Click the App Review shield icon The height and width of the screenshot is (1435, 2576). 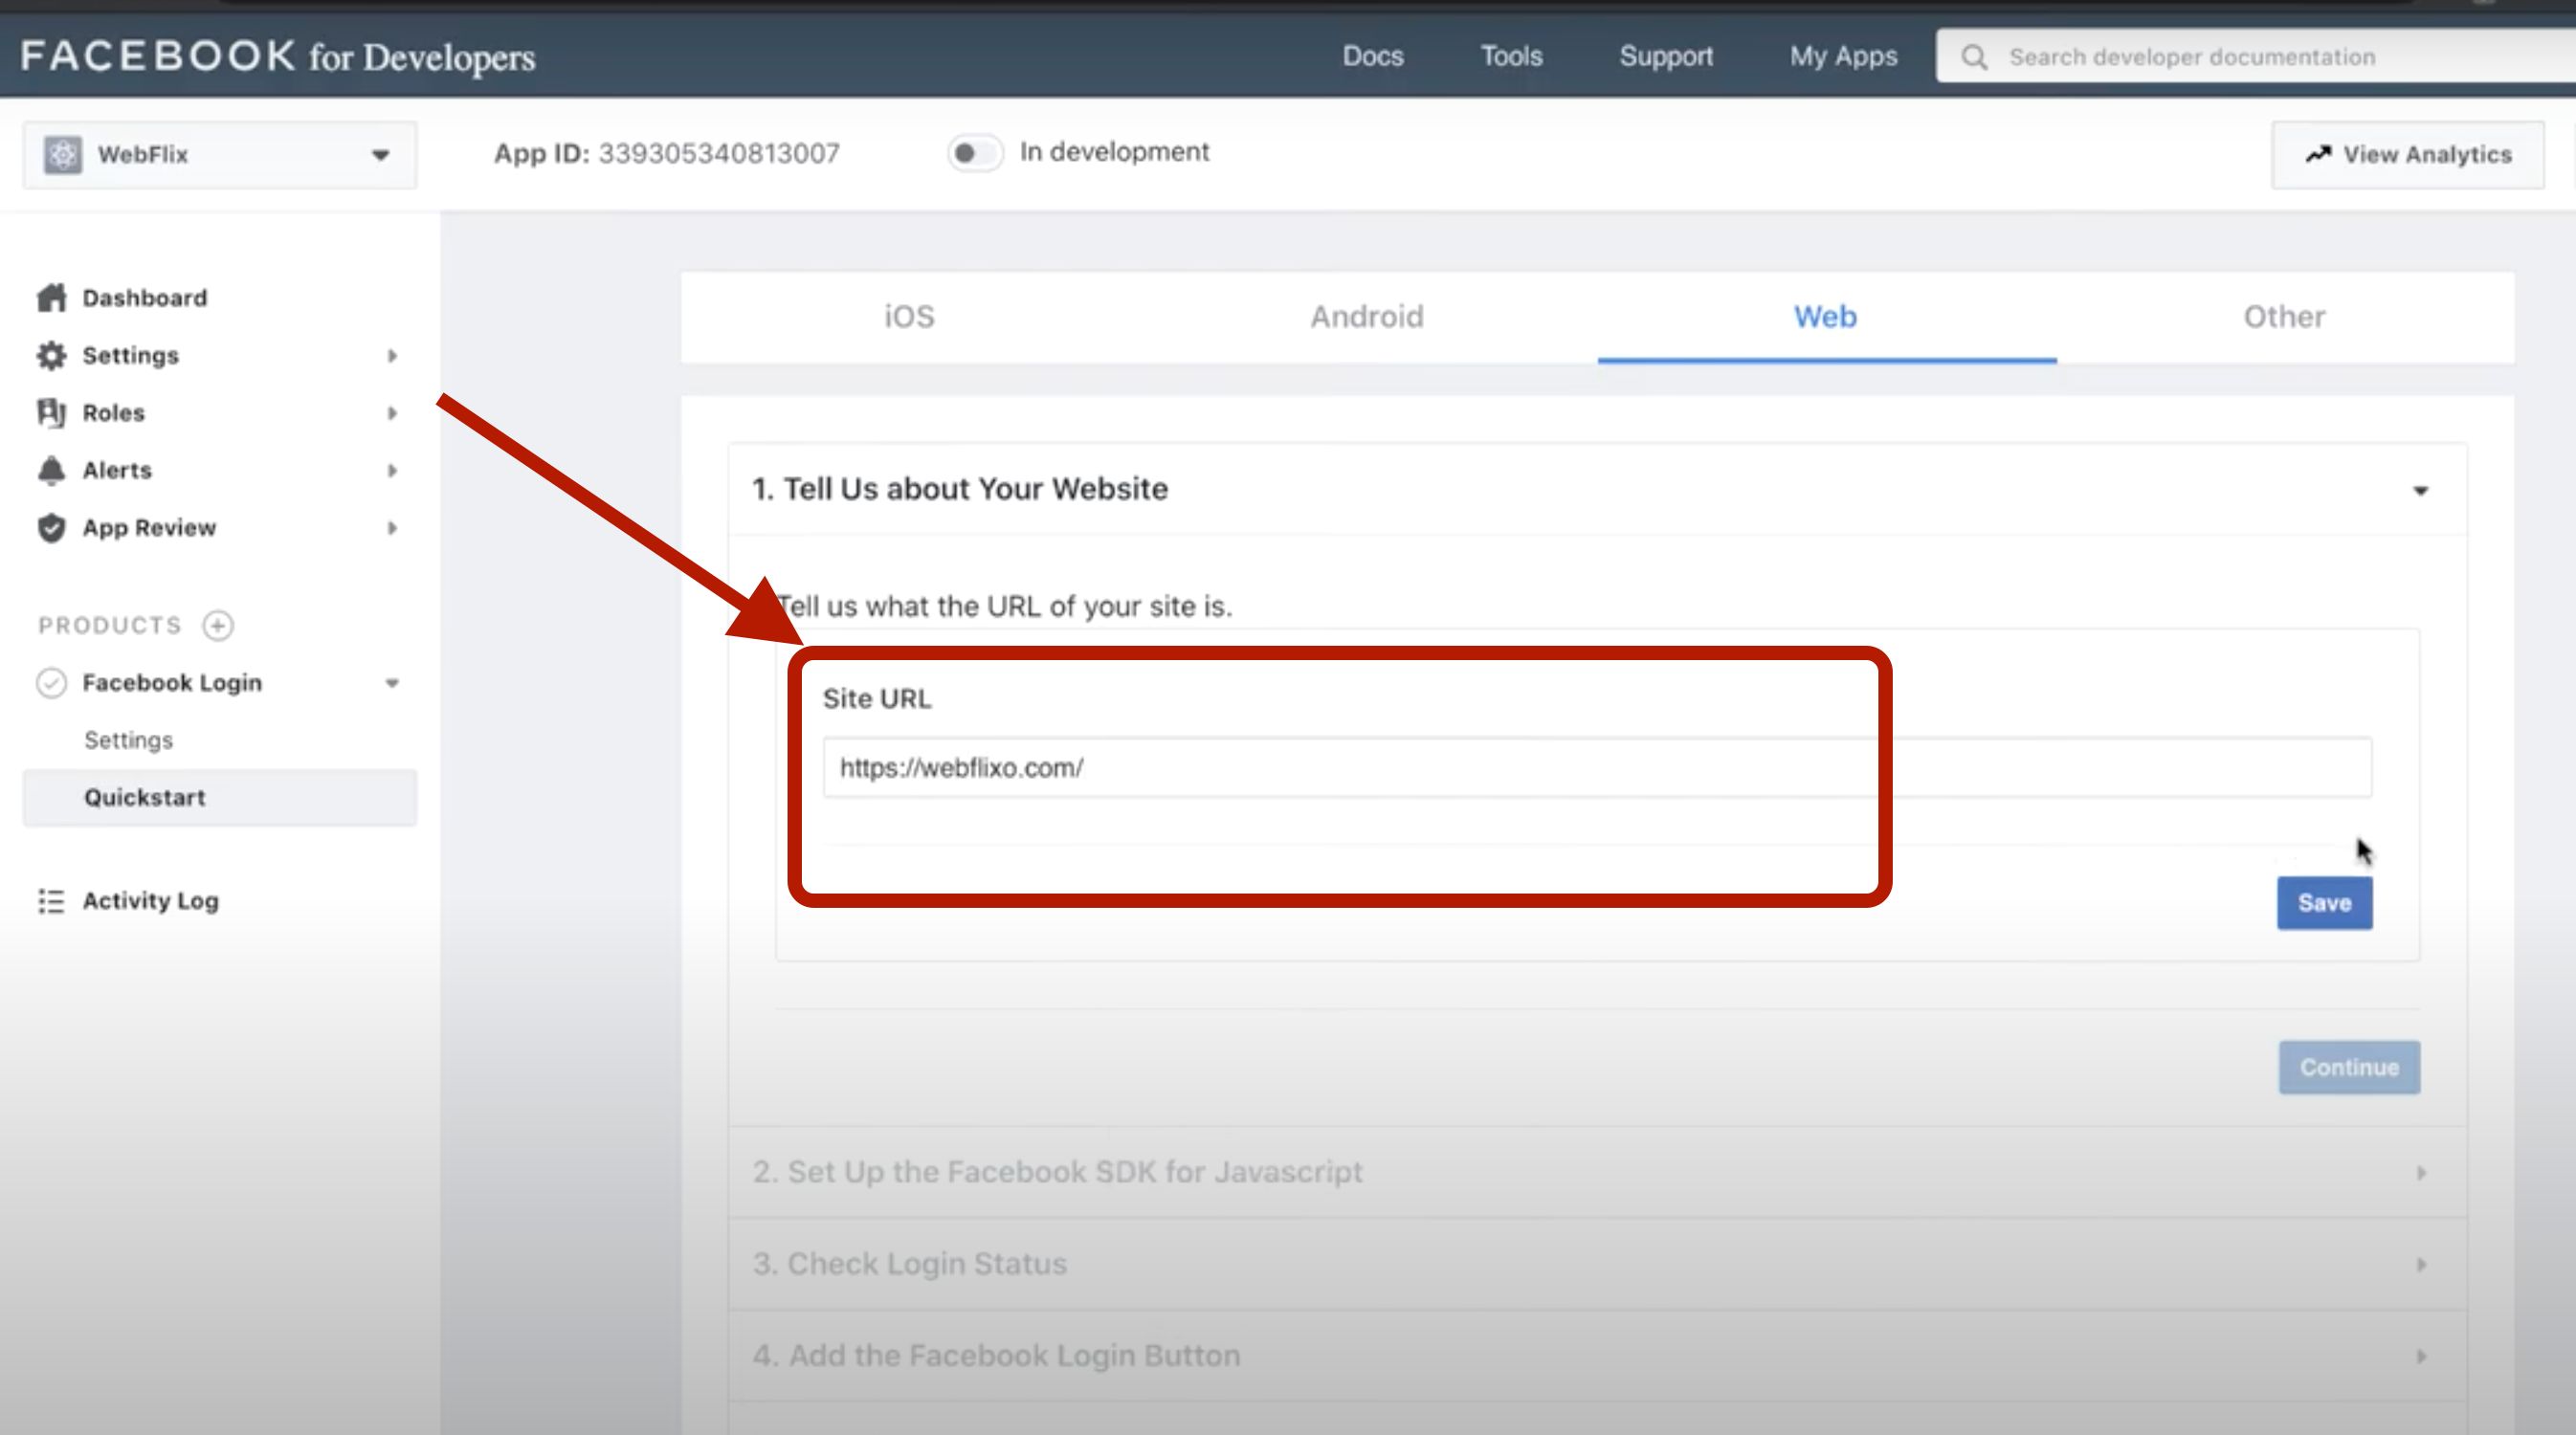tap(51, 528)
